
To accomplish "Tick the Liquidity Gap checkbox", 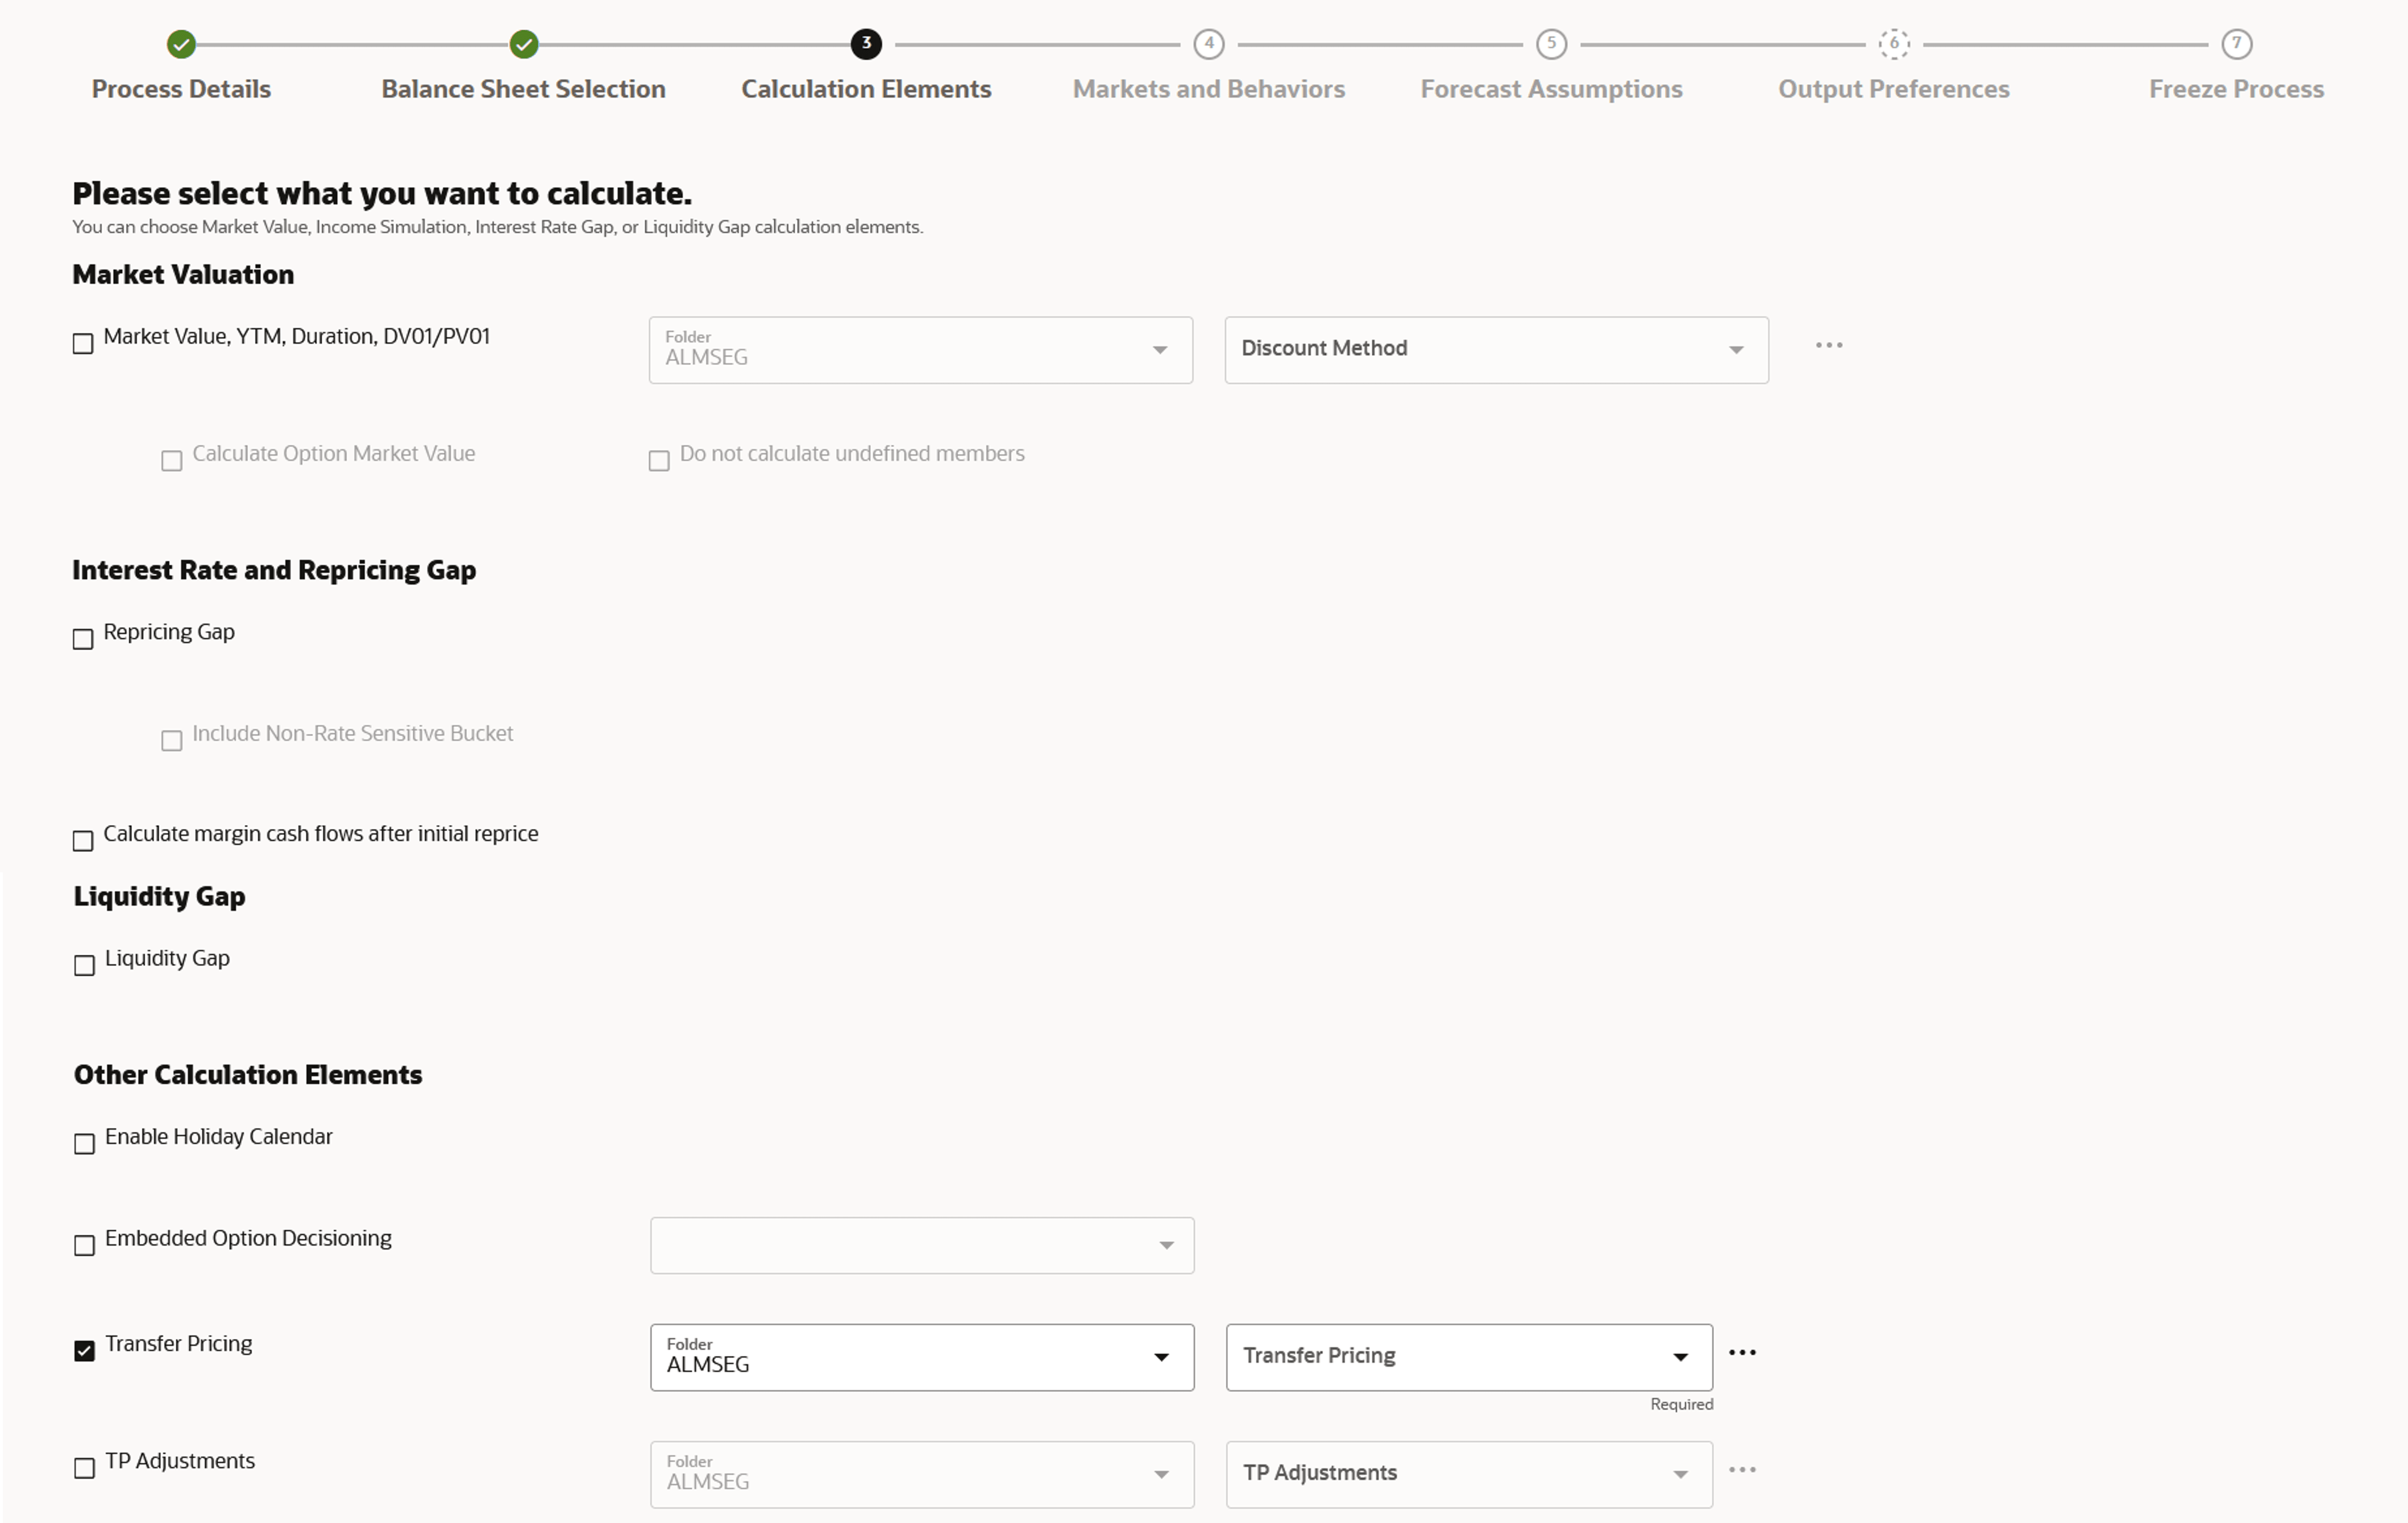I will [85, 965].
